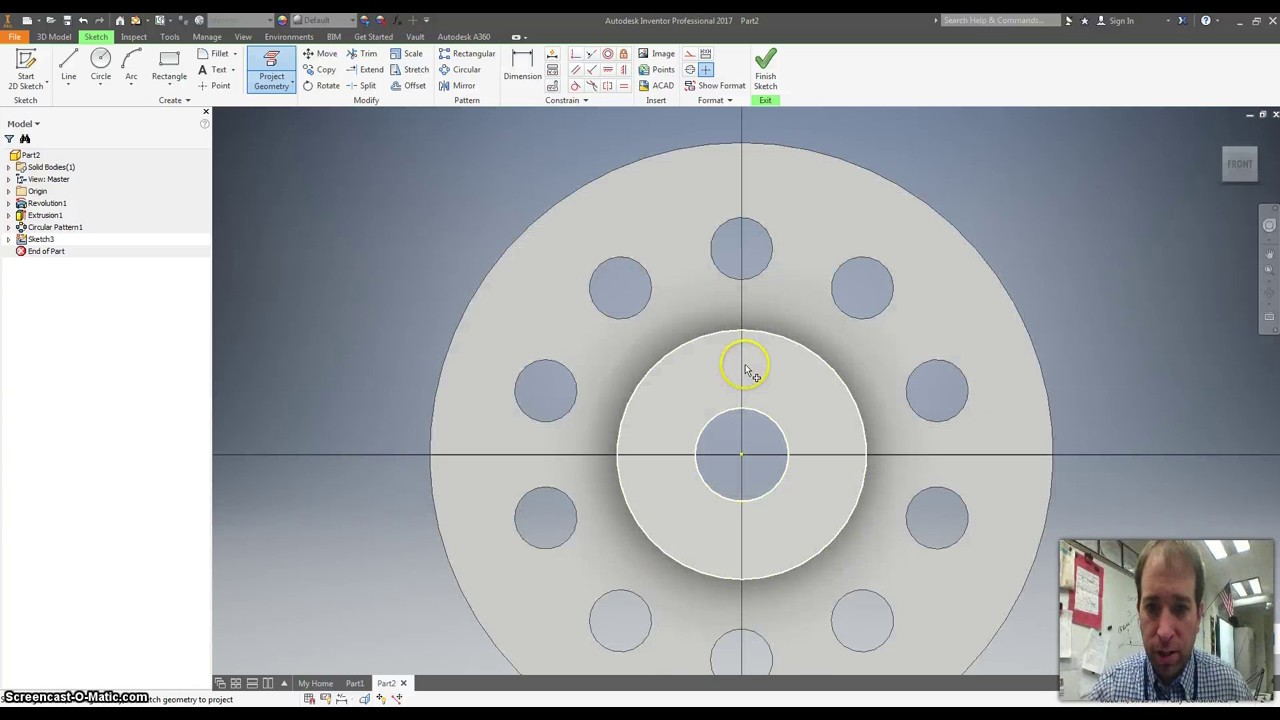The width and height of the screenshot is (1280, 720).
Task: Switch to the Part1 document tab
Action: [354, 683]
